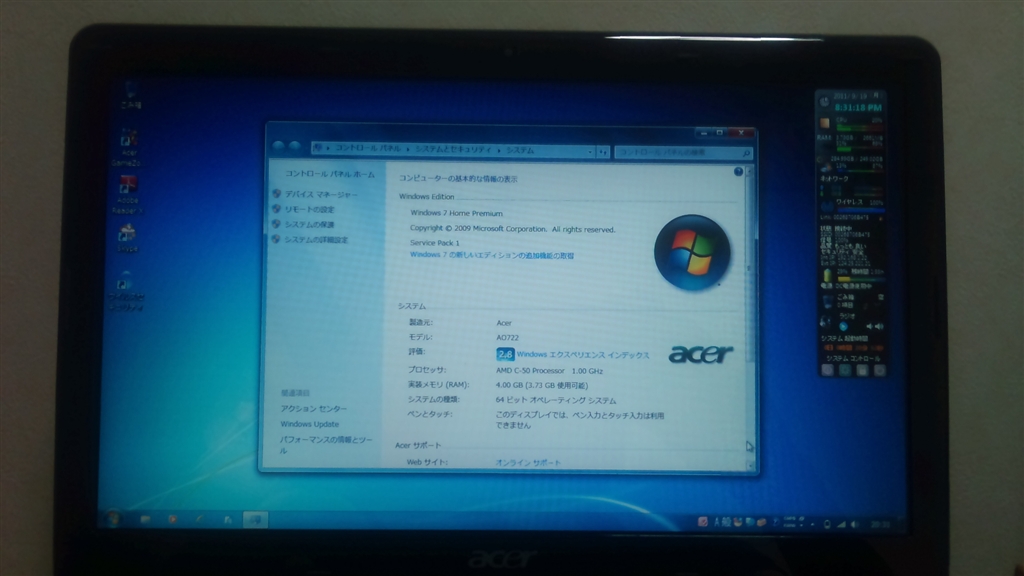The height and width of the screenshot is (576, 1024).
Task: Open the Acer GameZone desktop shortcut
Action: [x=128, y=146]
